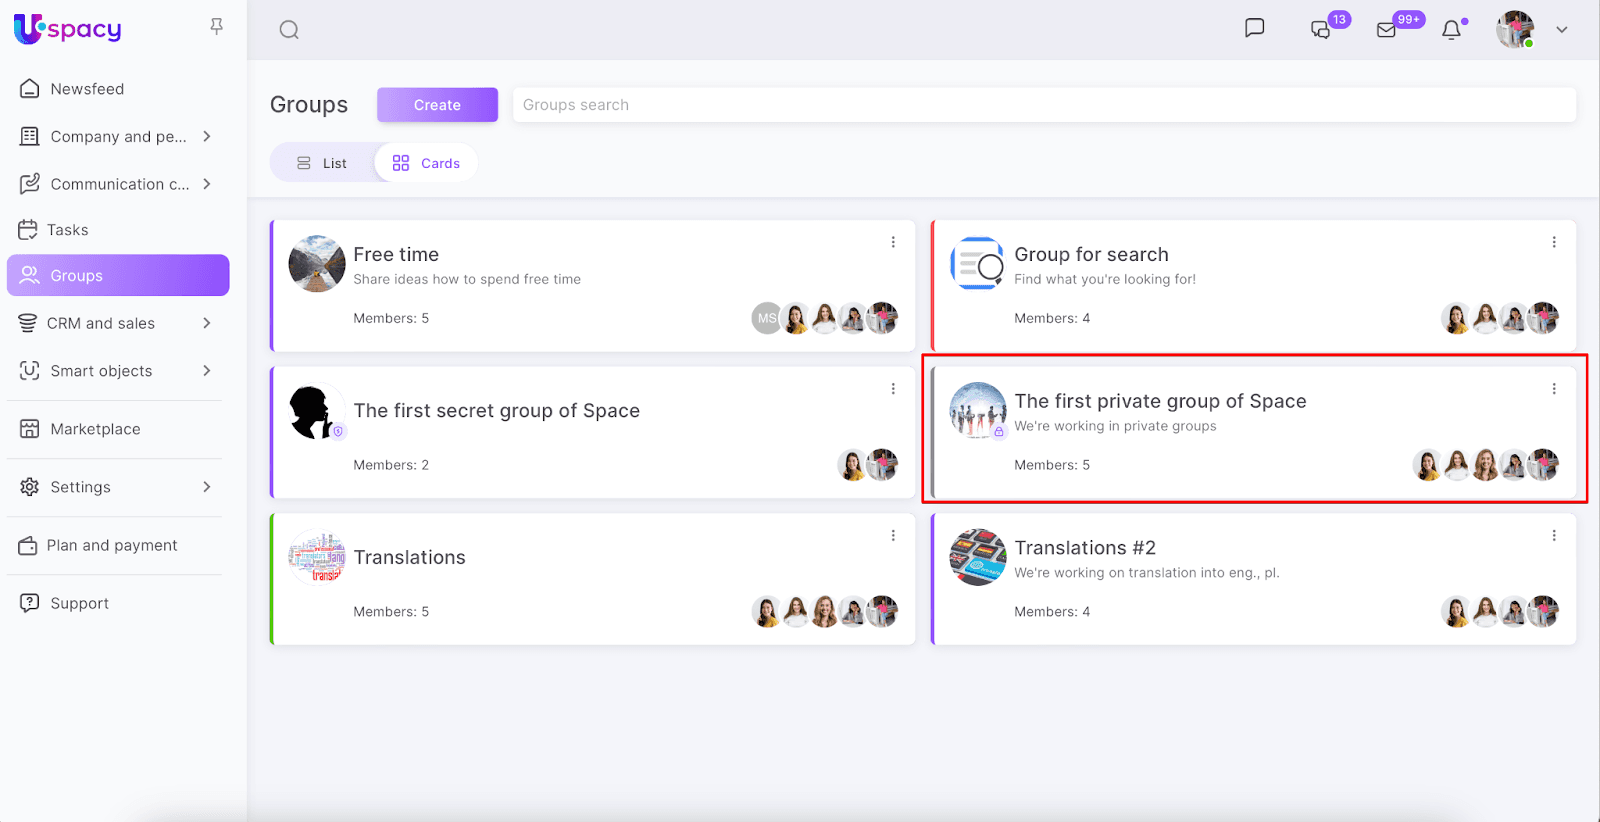Open Marketplace from the sidebar
The width and height of the screenshot is (1600, 822).
[95, 429]
